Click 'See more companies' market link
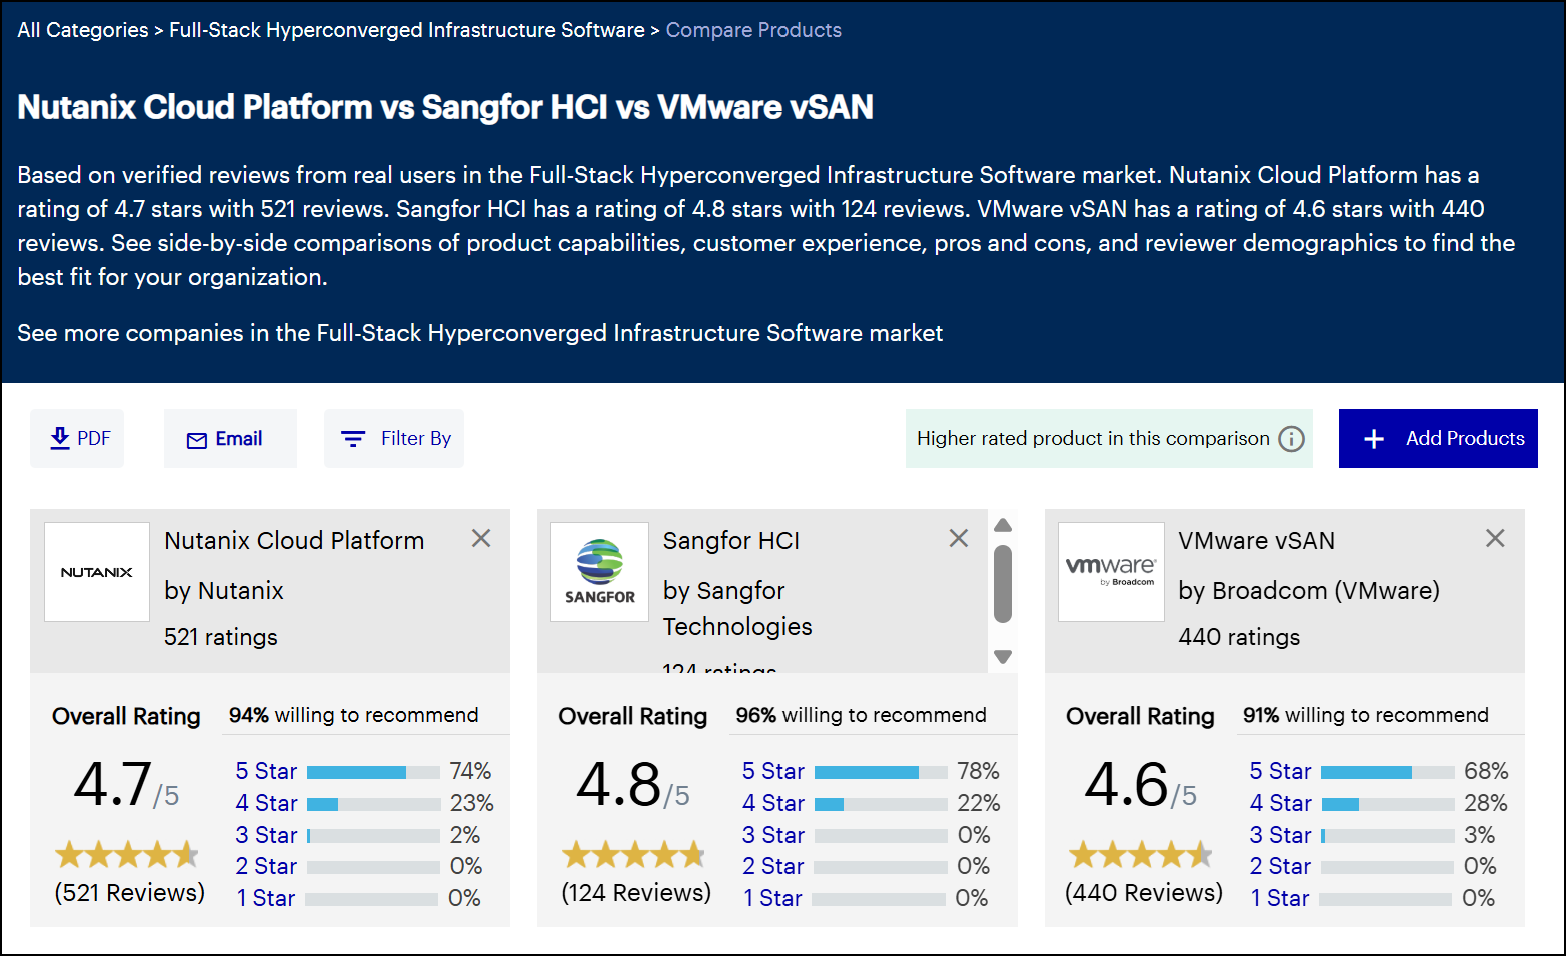Image resolution: width=1566 pixels, height=956 pixels. (480, 333)
